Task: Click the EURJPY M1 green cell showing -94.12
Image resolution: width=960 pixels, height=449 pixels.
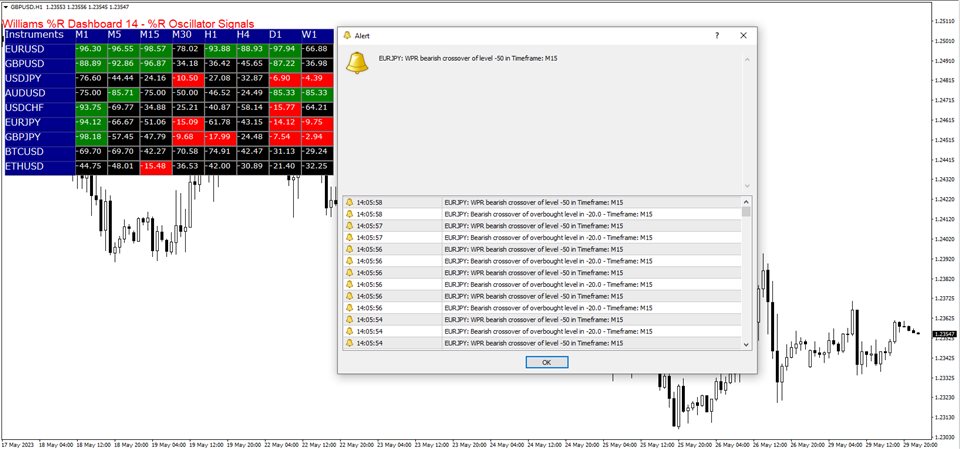Action: (91, 123)
